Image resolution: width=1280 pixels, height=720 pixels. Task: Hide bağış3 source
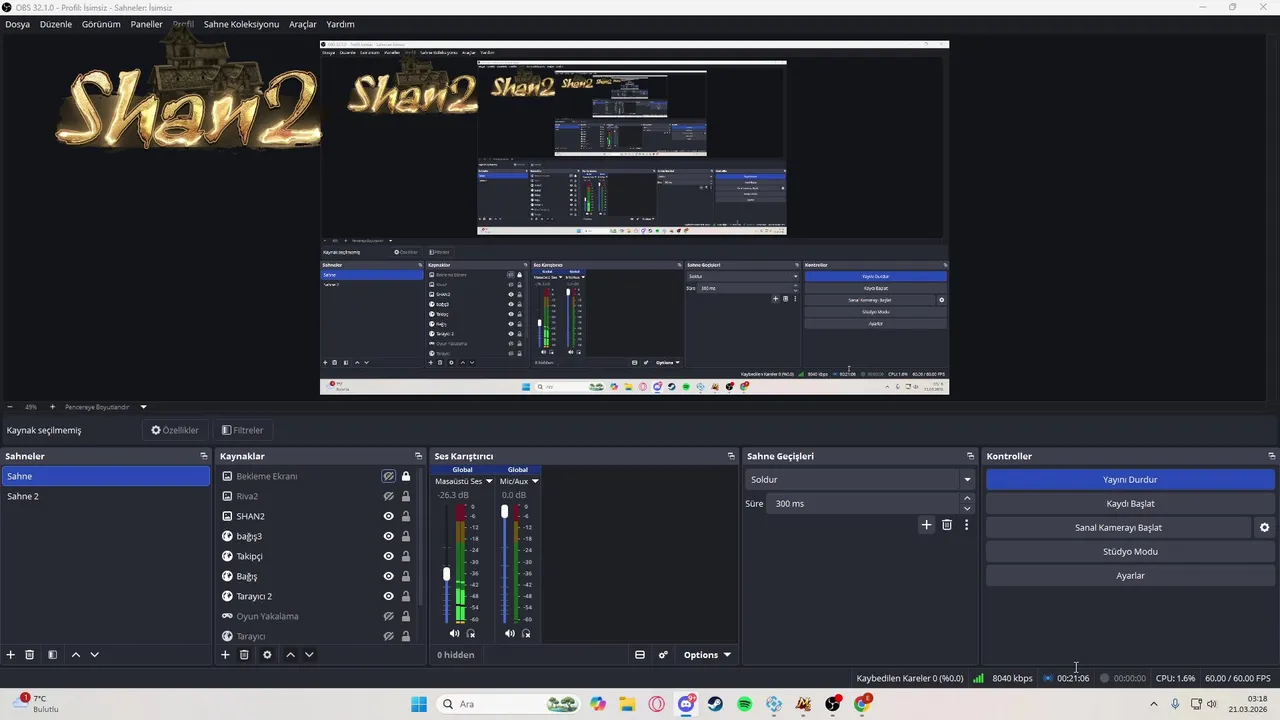pos(389,537)
